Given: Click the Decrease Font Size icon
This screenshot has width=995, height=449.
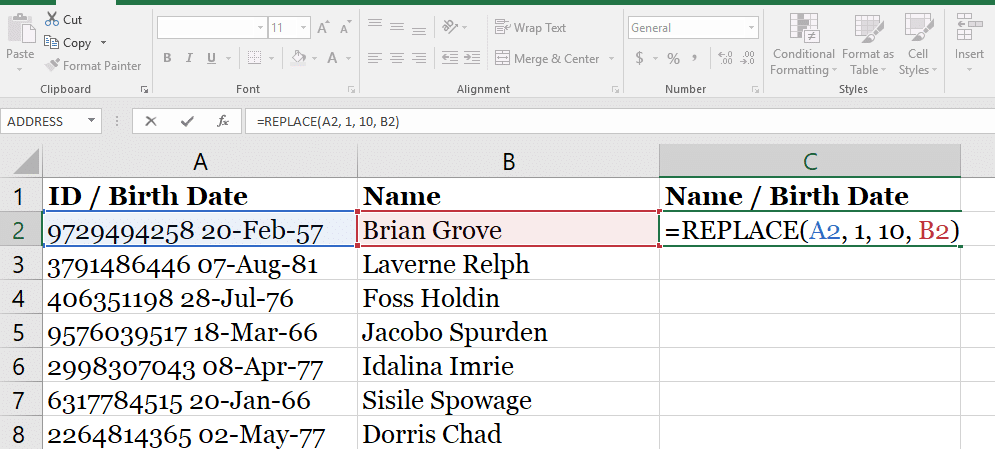Looking at the screenshot, I should pyautogui.click(x=345, y=28).
